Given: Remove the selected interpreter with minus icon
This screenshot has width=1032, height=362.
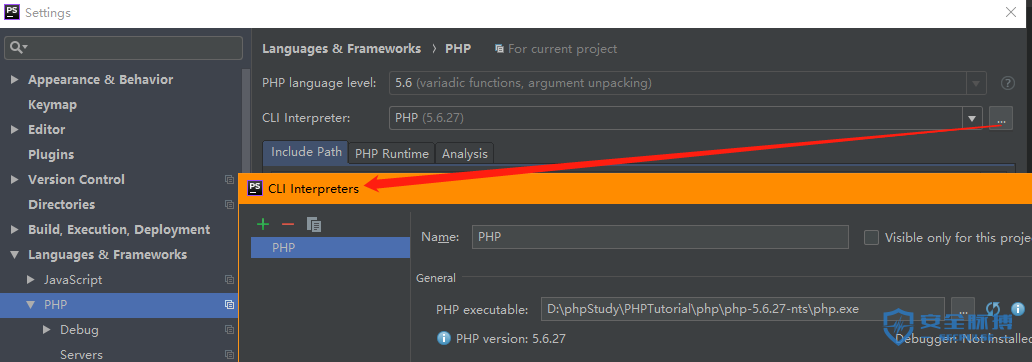Looking at the screenshot, I should point(288,224).
